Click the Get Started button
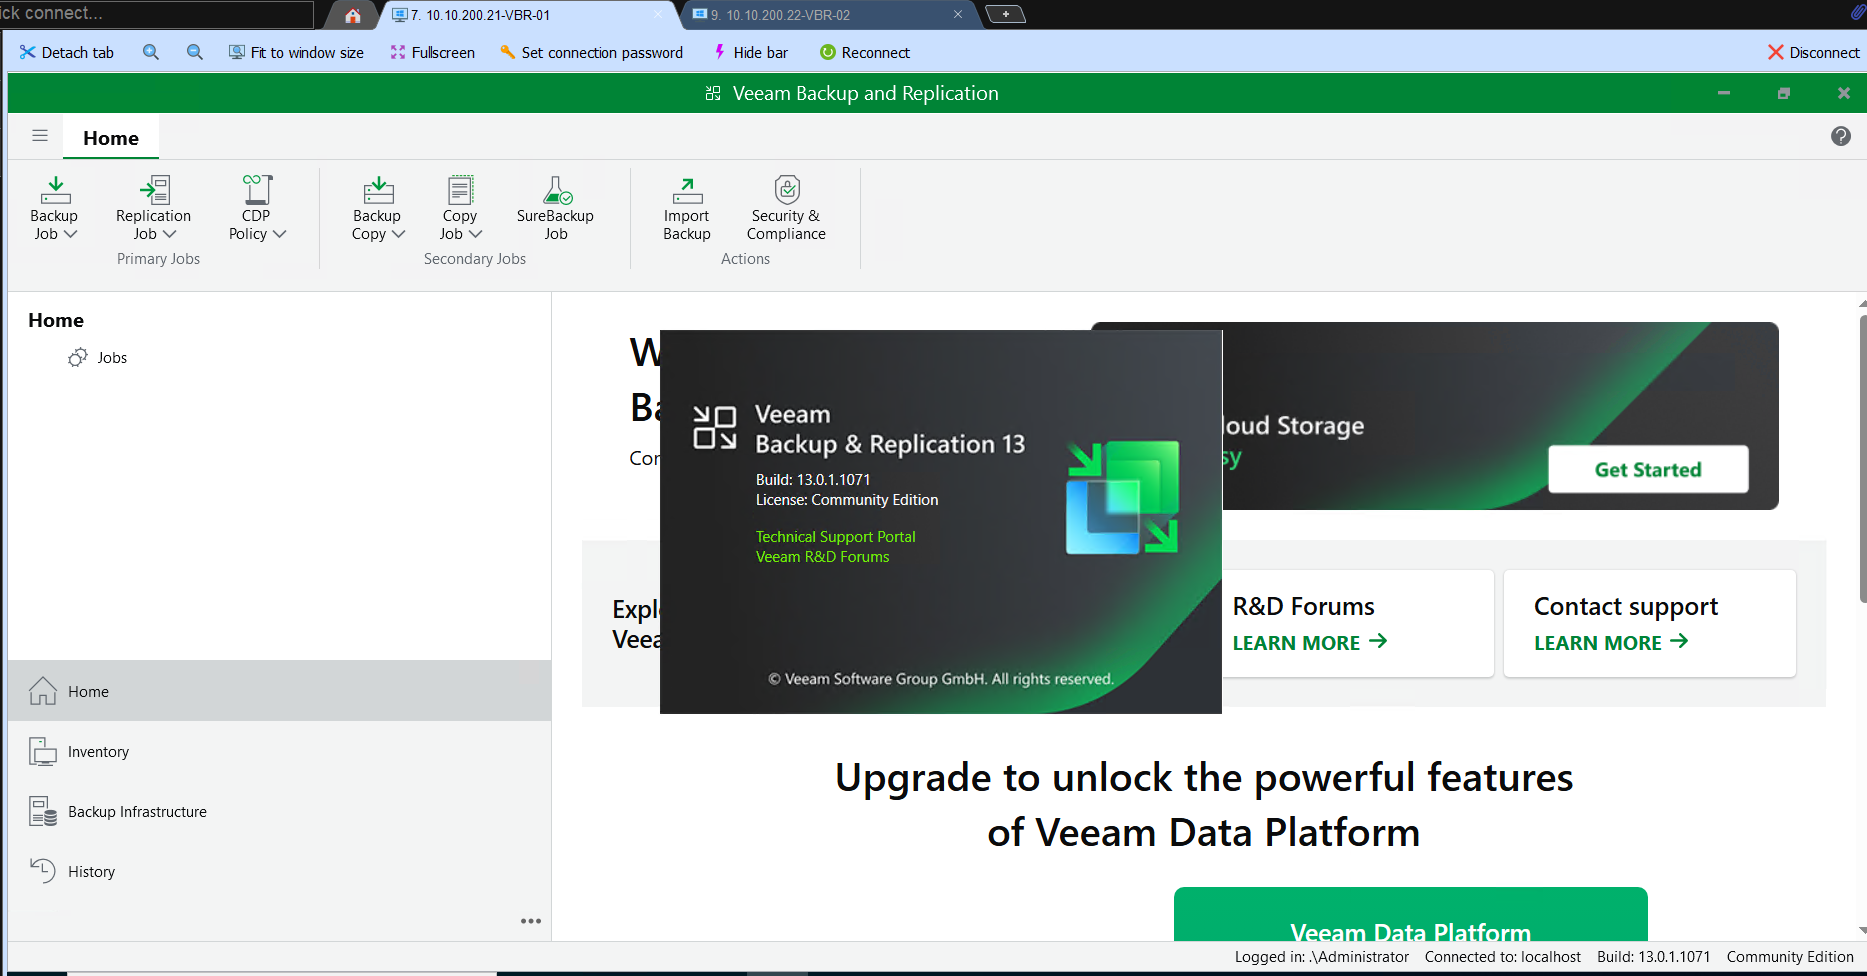Viewport: 1867px width, 976px height. point(1648,469)
